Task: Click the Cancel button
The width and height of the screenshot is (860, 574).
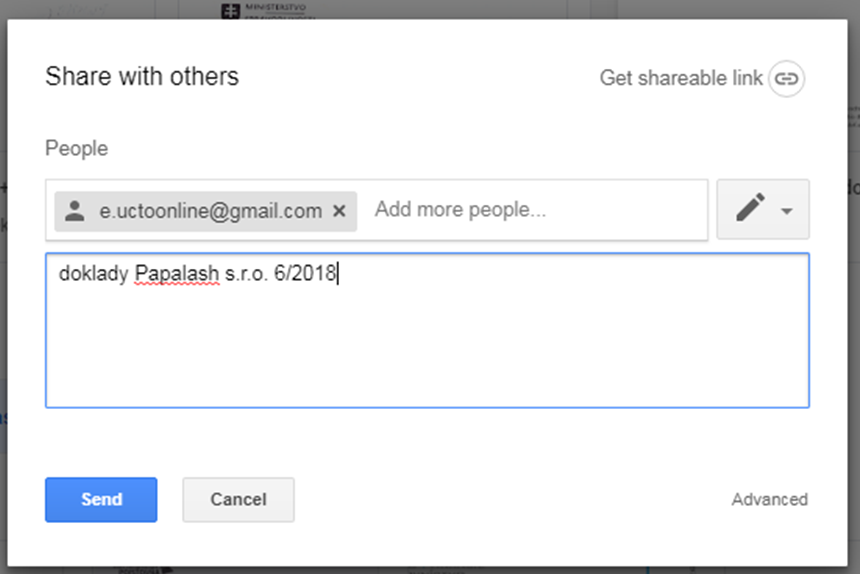Action: 239,499
